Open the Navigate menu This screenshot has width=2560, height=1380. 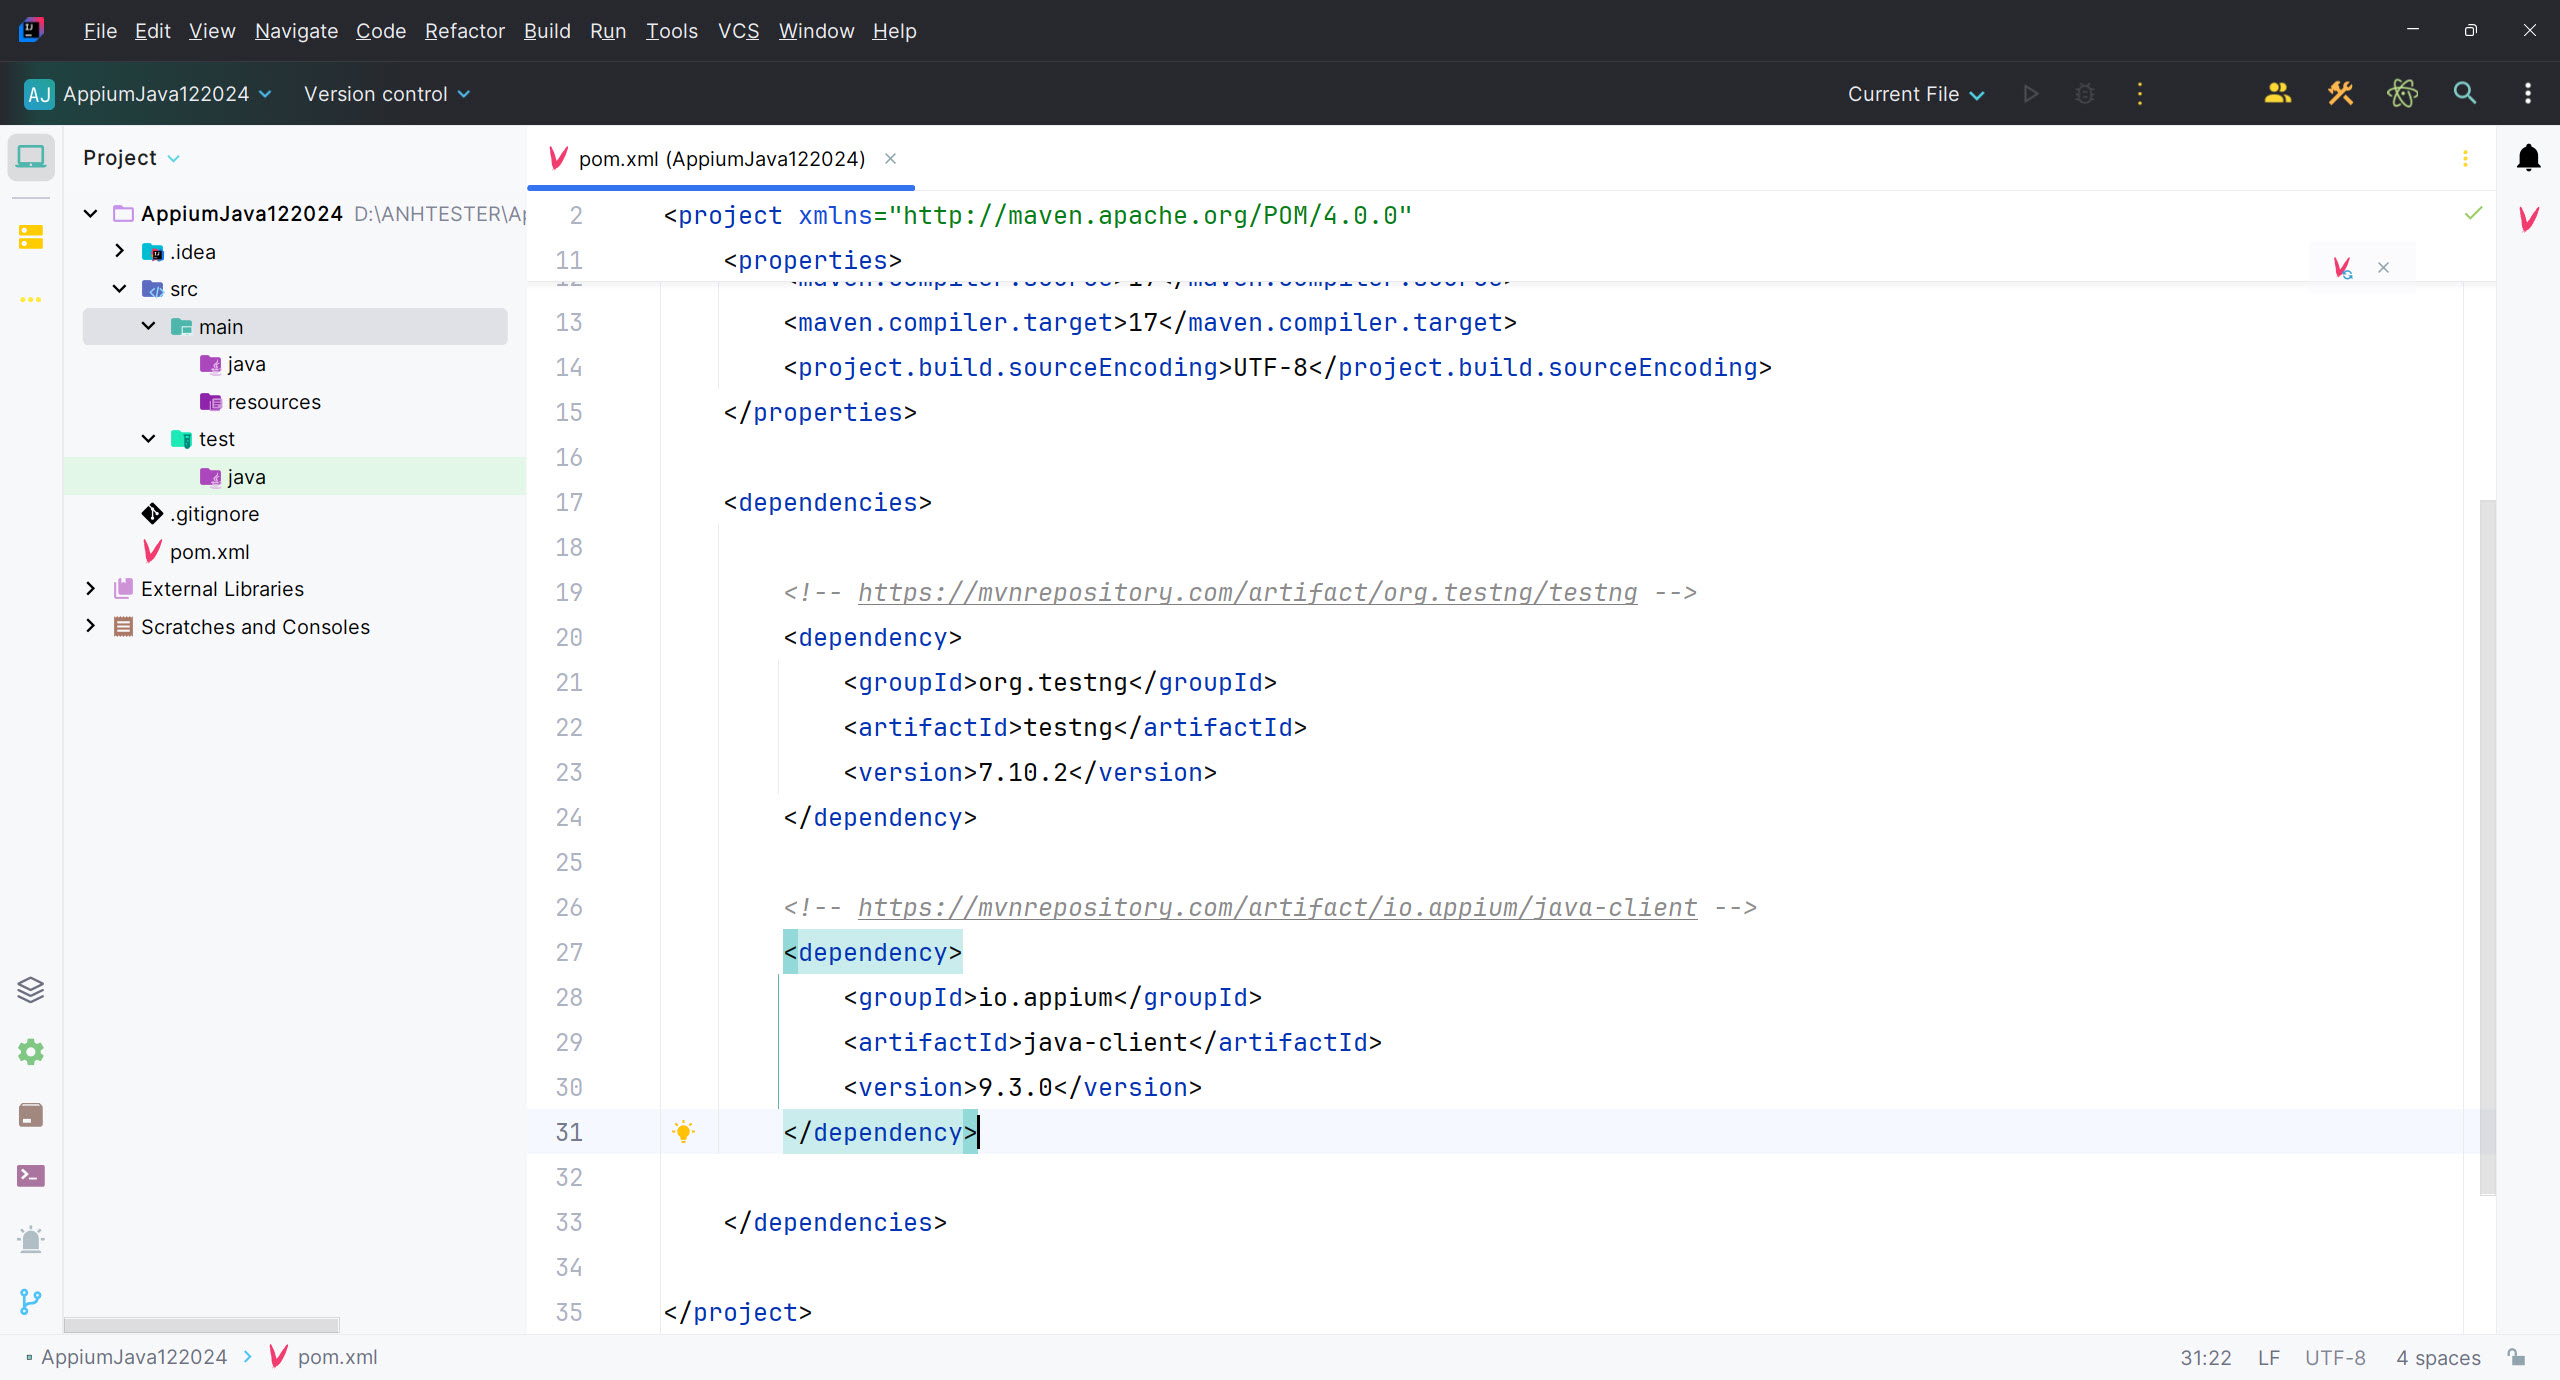click(296, 31)
